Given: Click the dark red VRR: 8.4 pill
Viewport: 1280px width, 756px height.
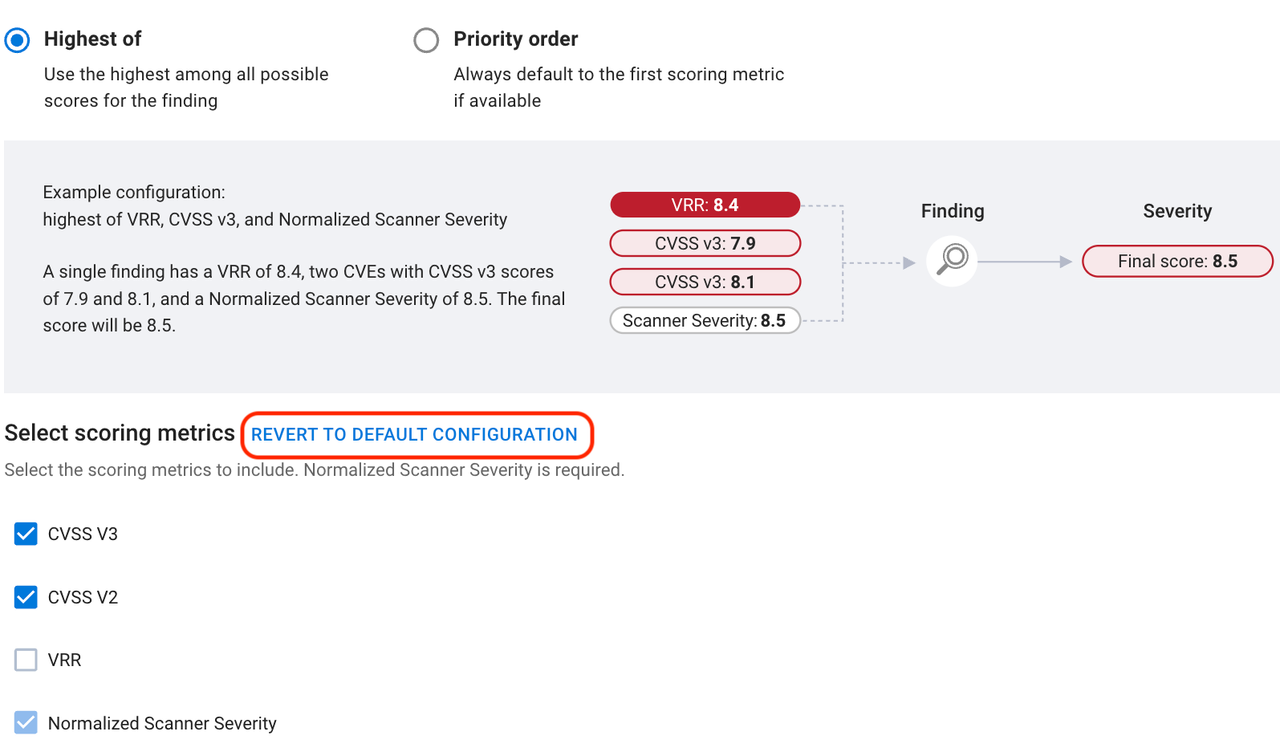Looking at the screenshot, I should [x=705, y=205].
